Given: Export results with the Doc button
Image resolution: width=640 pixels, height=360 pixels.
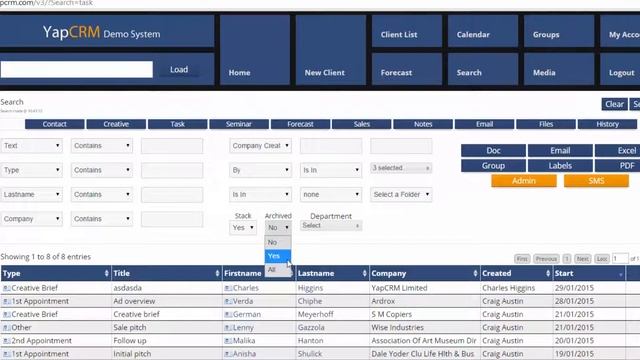Looking at the screenshot, I should (x=493, y=151).
